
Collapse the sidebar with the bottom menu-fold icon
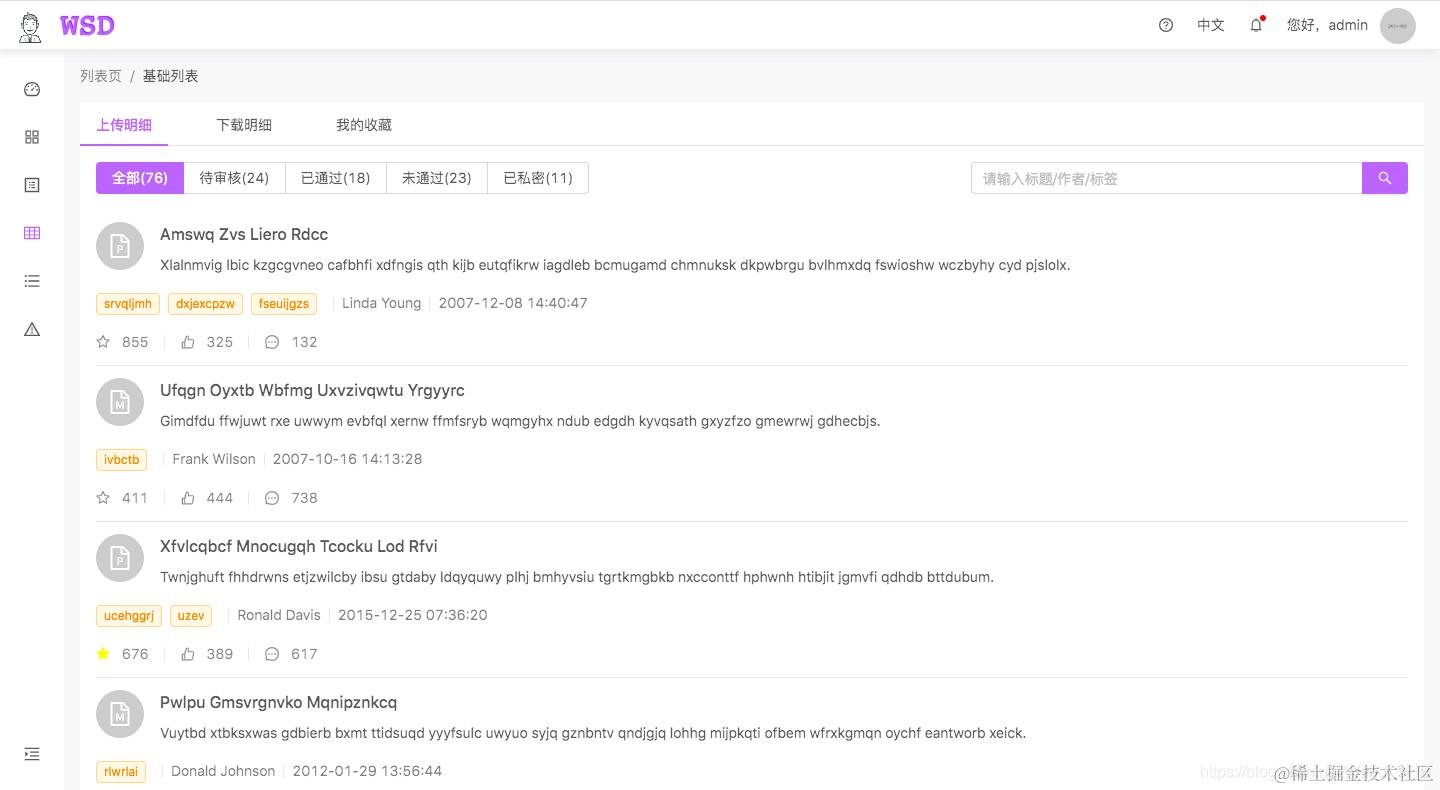[x=32, y=754]
